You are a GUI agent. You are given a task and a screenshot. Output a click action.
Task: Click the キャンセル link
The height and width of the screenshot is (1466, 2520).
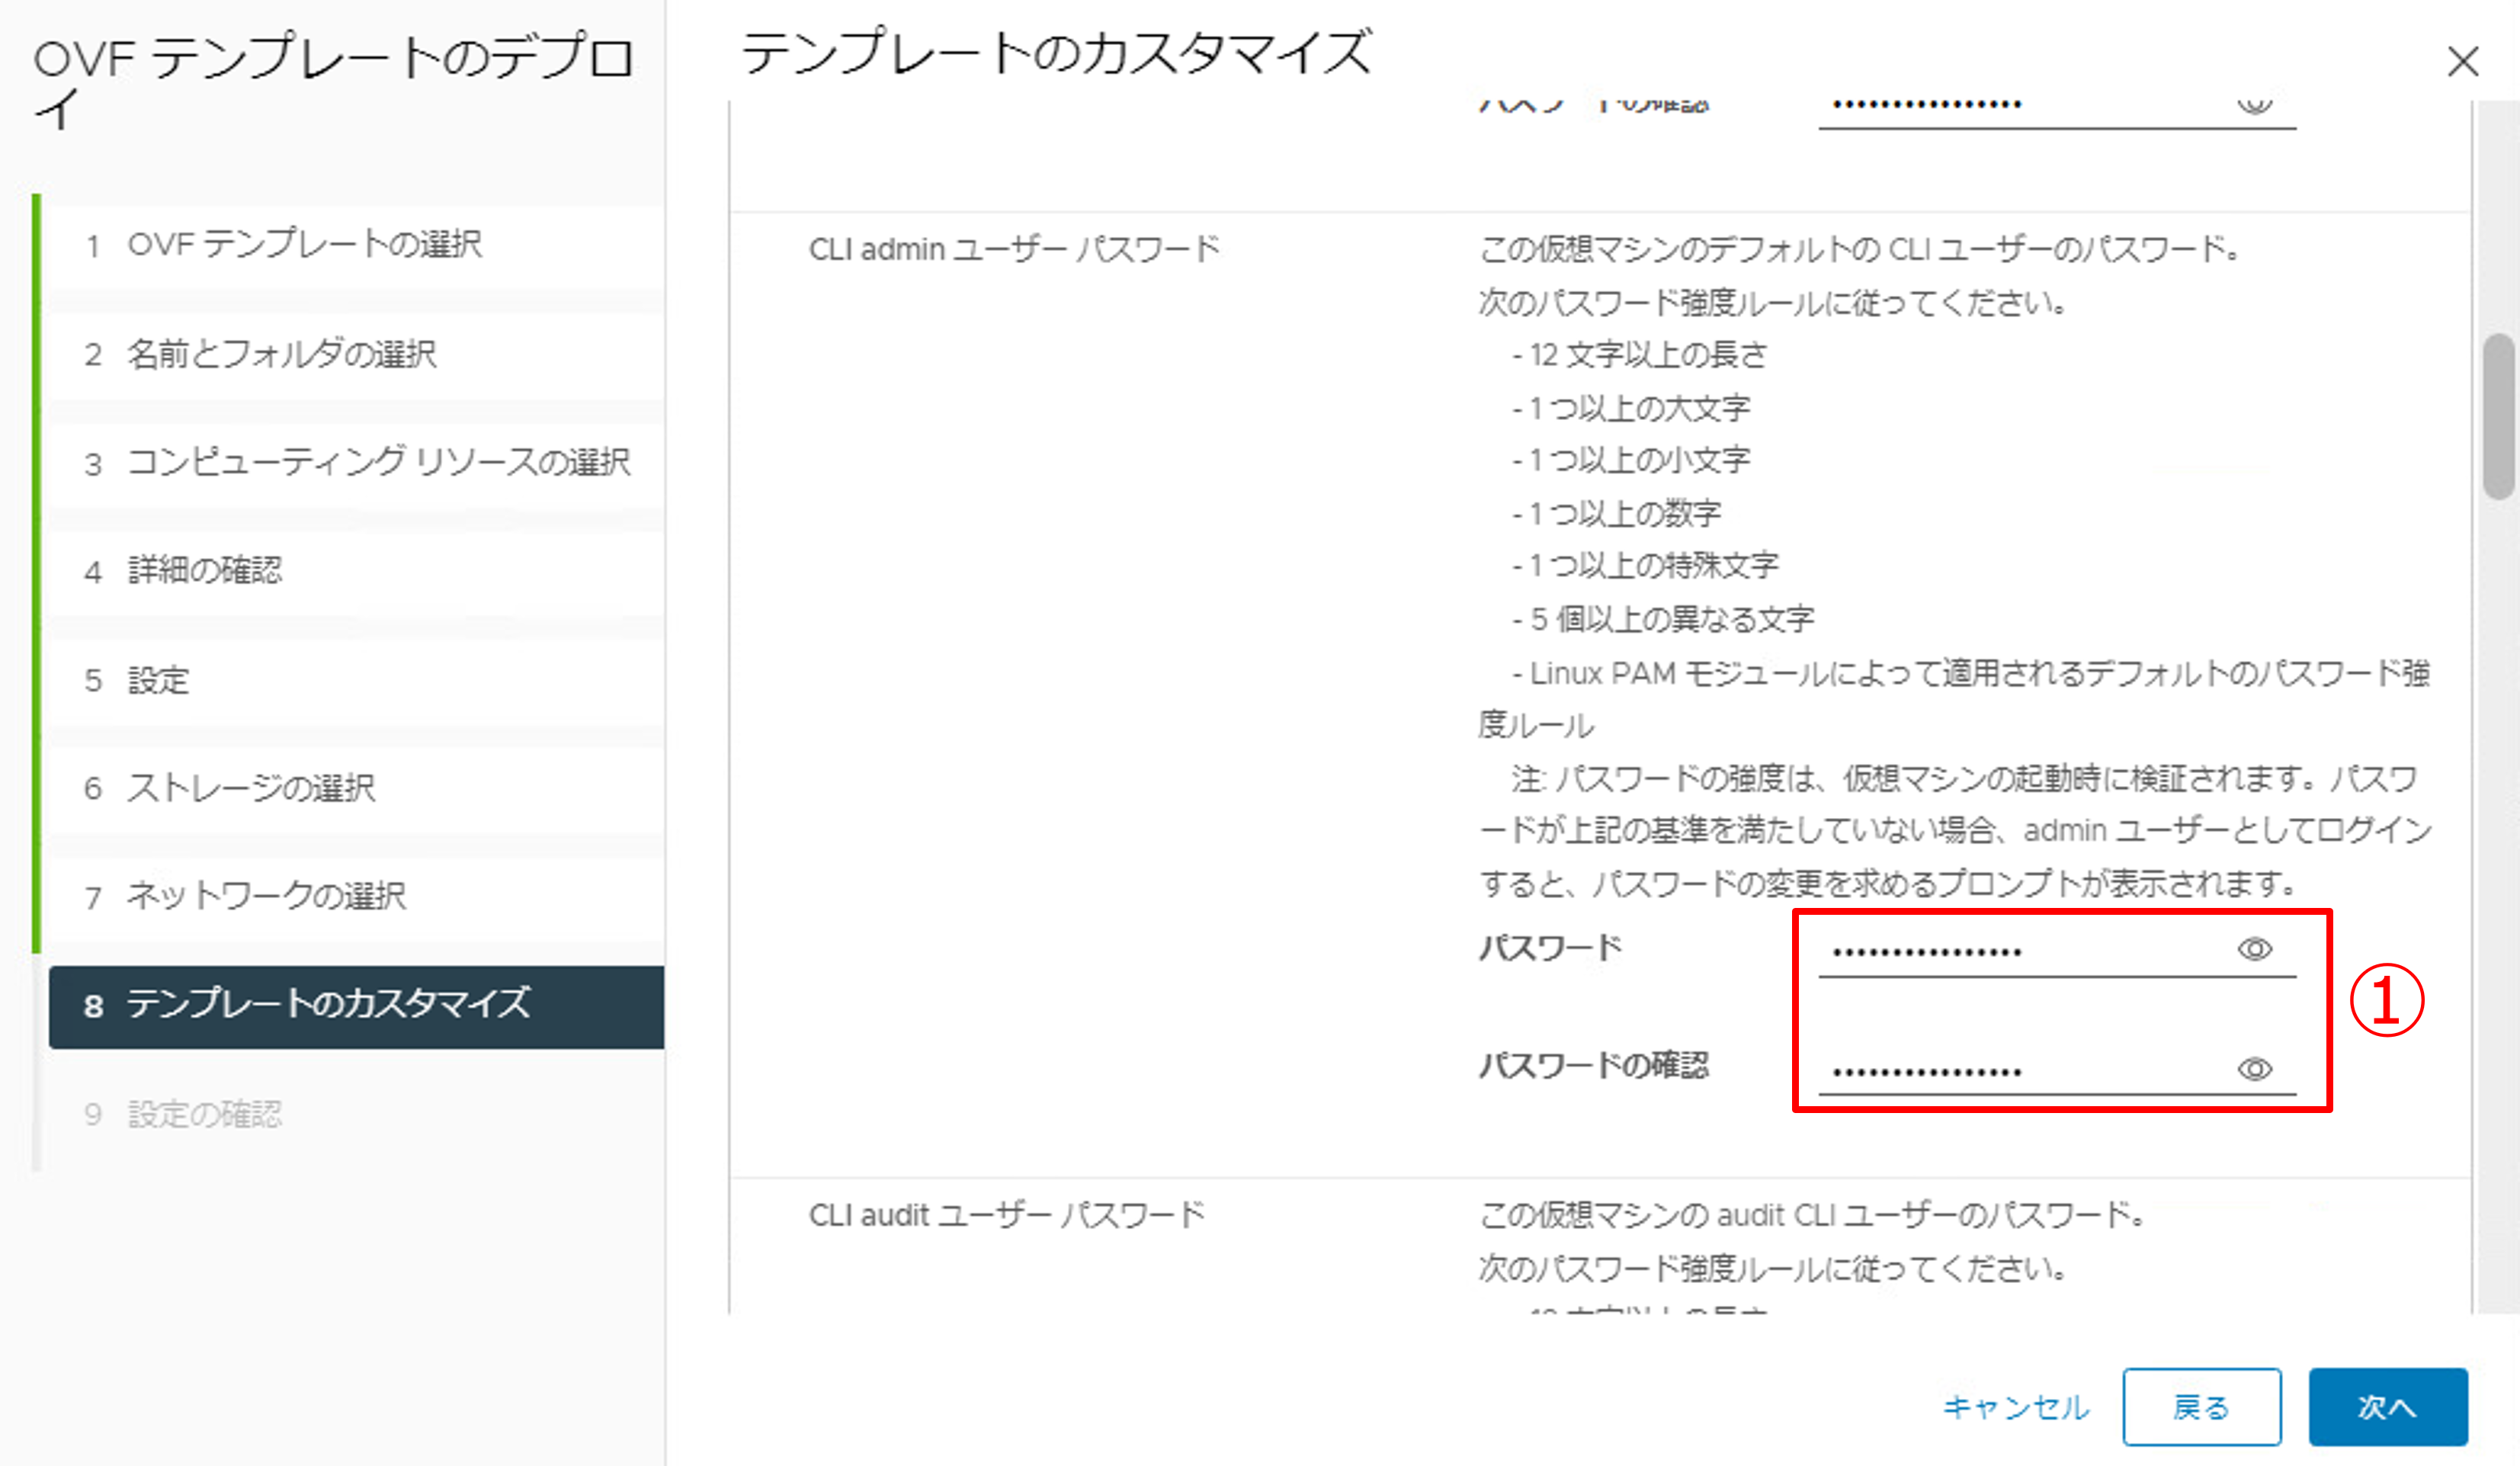click(x=2015, y=1407)
